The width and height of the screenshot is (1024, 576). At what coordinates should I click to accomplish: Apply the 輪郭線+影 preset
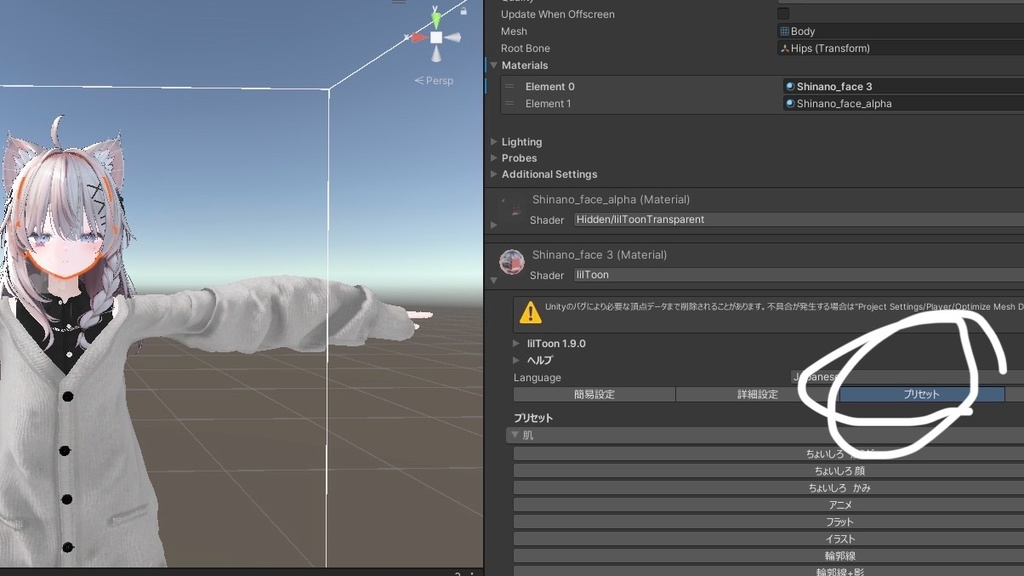tap(769, 571)
